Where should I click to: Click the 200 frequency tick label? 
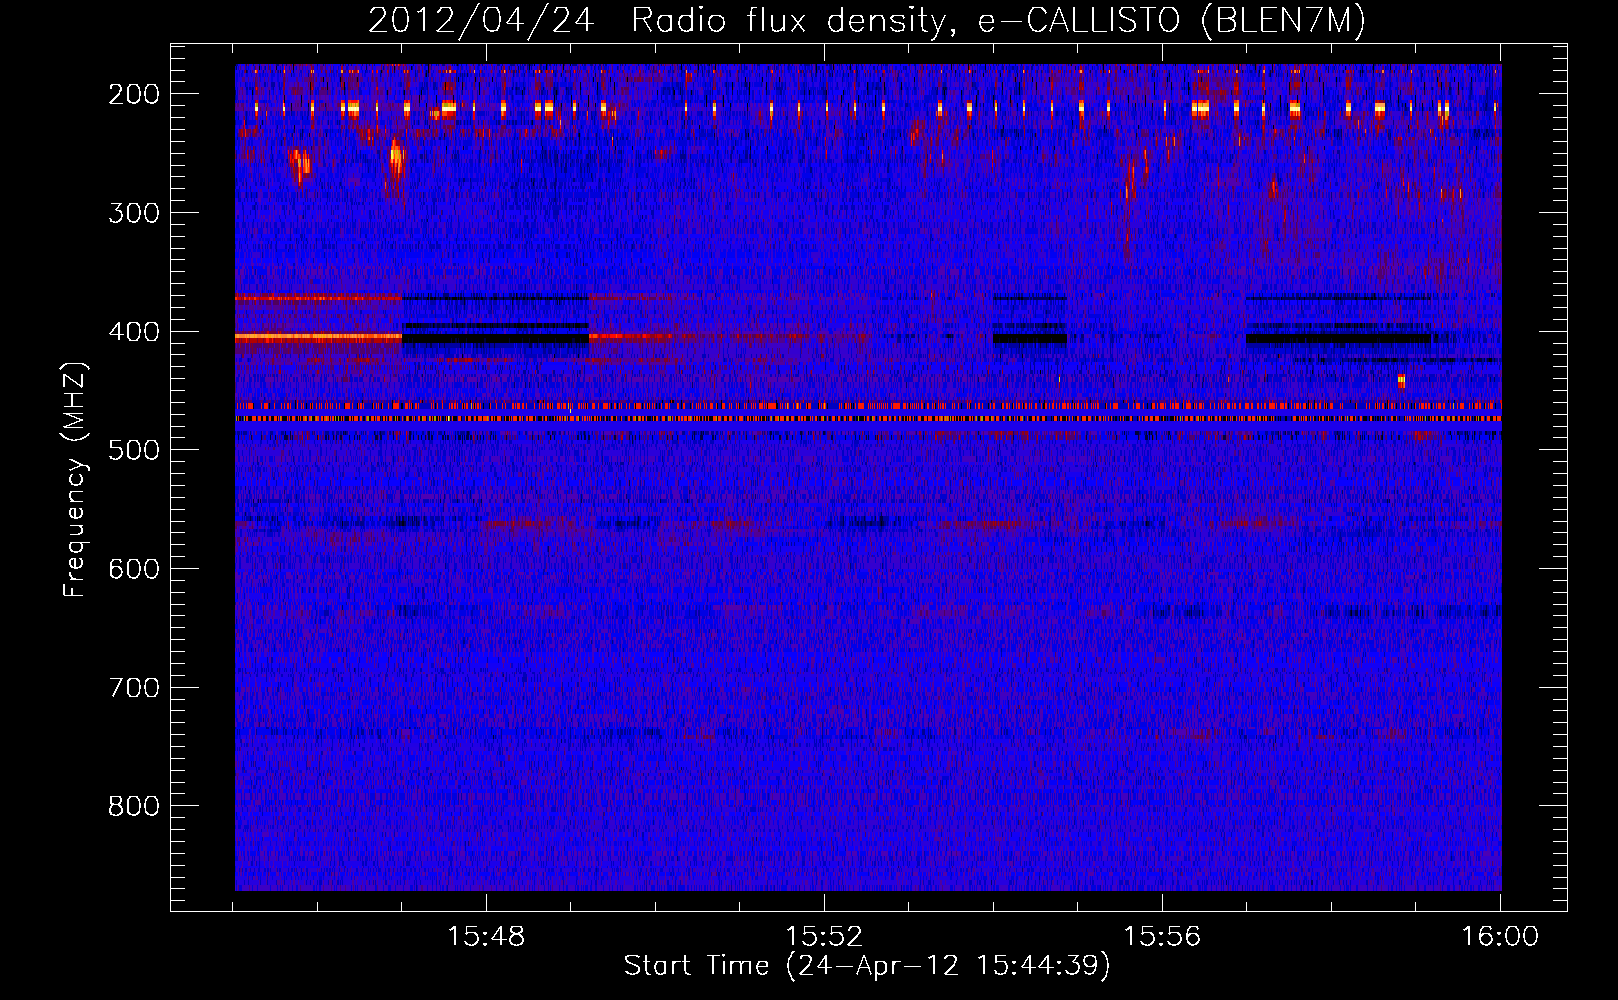click(134, 94)
